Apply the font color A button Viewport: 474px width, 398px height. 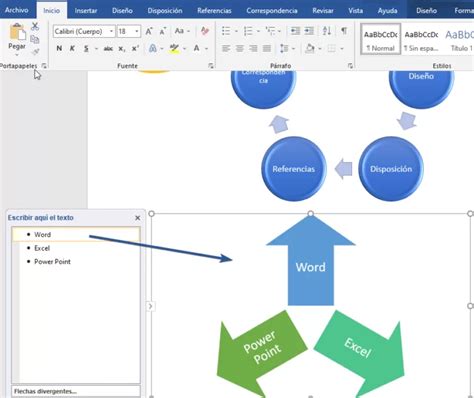197,49
